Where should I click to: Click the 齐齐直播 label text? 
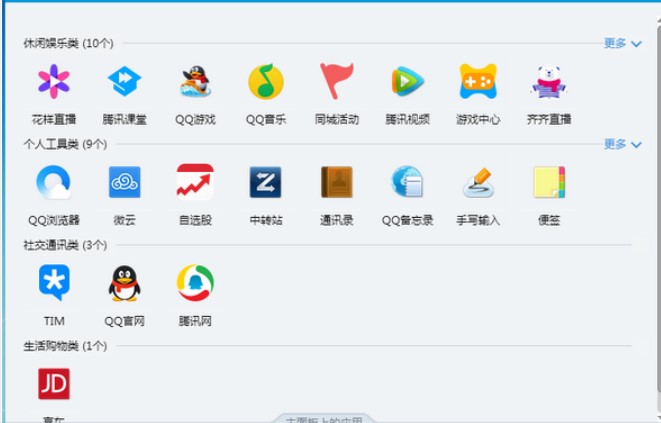tap(549, 119)
